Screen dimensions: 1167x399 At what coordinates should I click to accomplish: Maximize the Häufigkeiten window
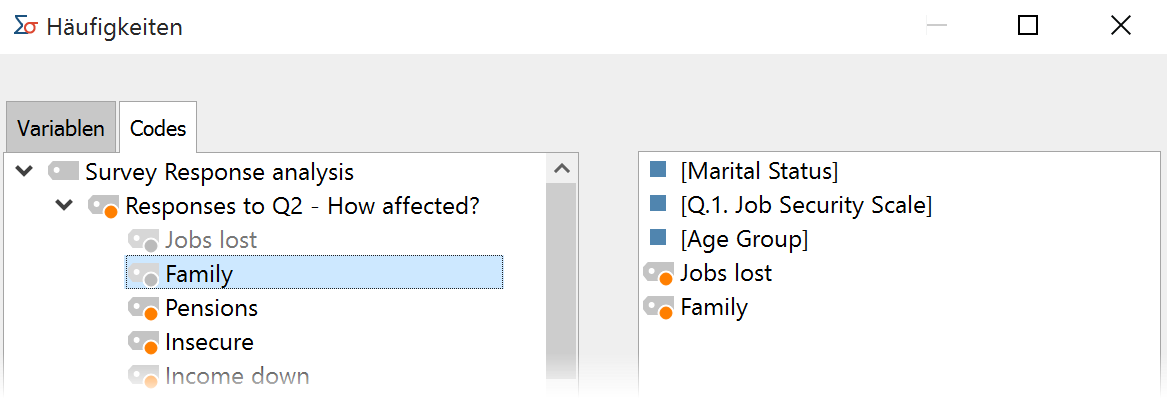pyautogui.click(x=1027, y=26)
